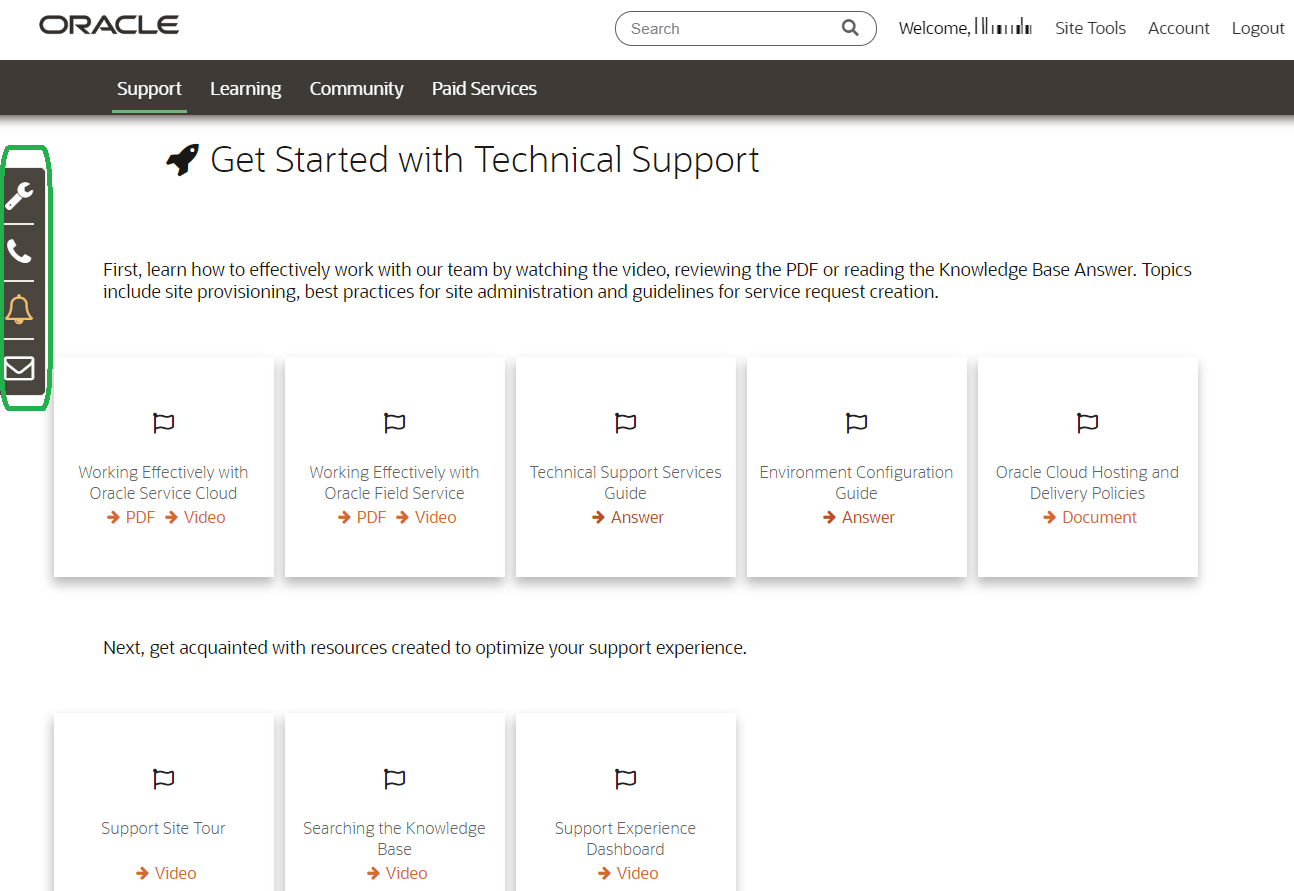Viewport: 1294px width, 891px height.
Task: Click 'Get Started with Technical Support' heading
Action: [x=485, y=160]
